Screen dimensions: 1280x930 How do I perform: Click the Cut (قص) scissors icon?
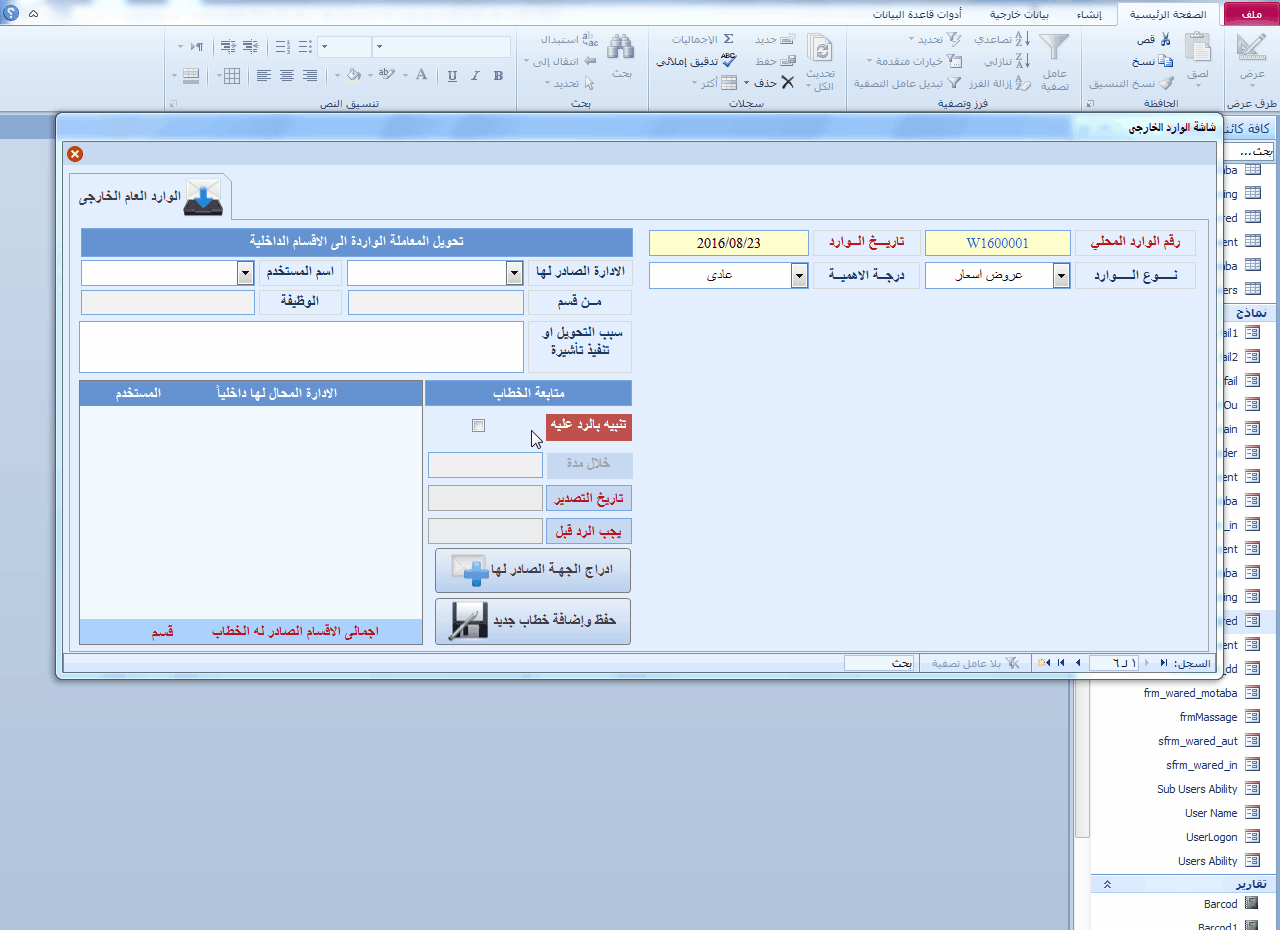(x=1165, y=40)
